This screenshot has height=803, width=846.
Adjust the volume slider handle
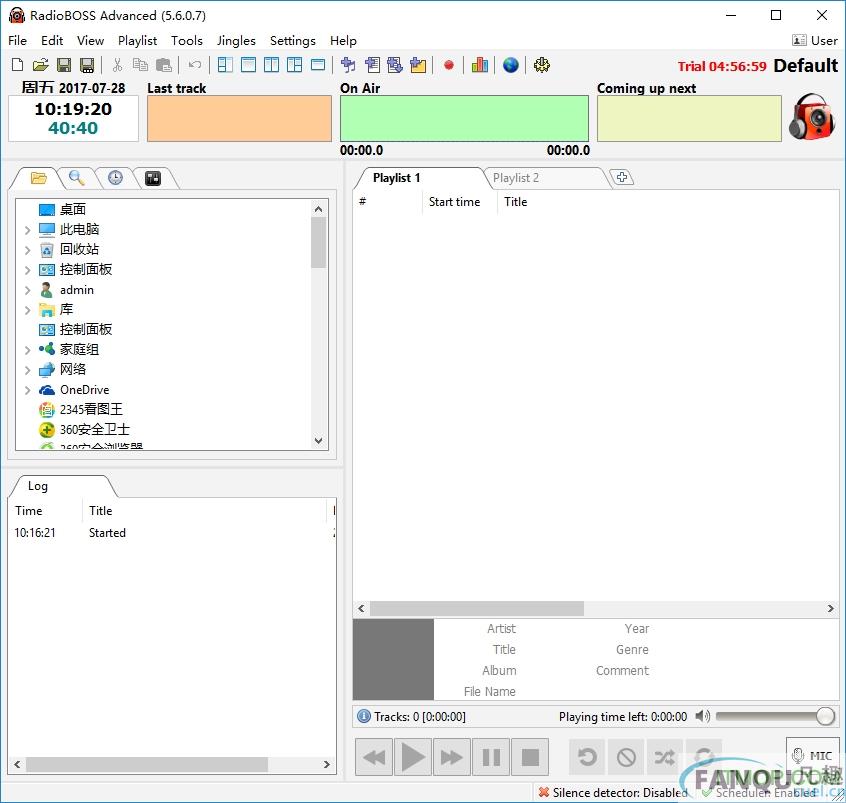(x=825, y=716)
